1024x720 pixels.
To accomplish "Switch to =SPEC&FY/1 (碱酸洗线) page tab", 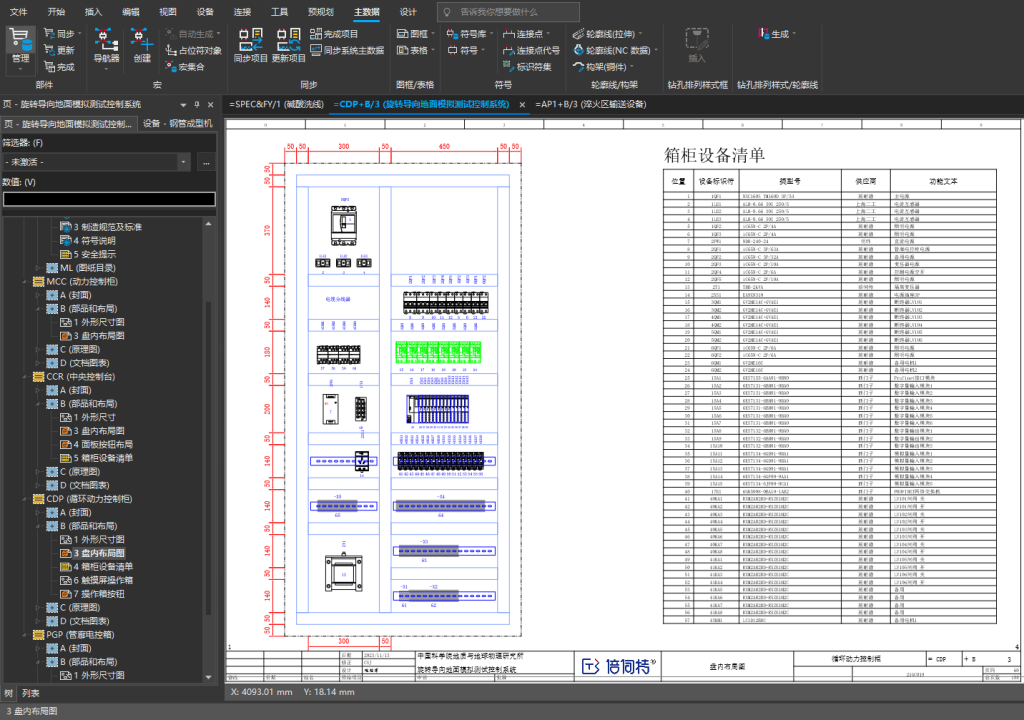I will [276, 105].
